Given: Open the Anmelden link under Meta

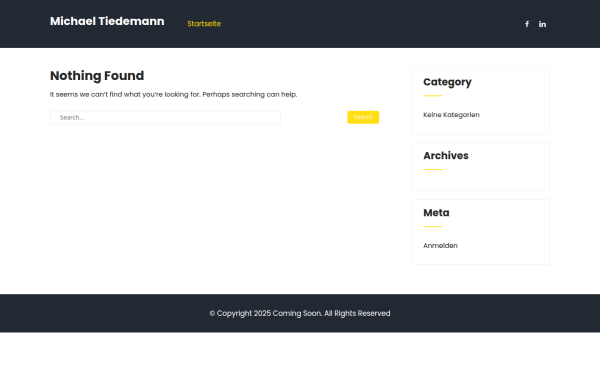Looking at the screenshot, I should pos(440,246).
